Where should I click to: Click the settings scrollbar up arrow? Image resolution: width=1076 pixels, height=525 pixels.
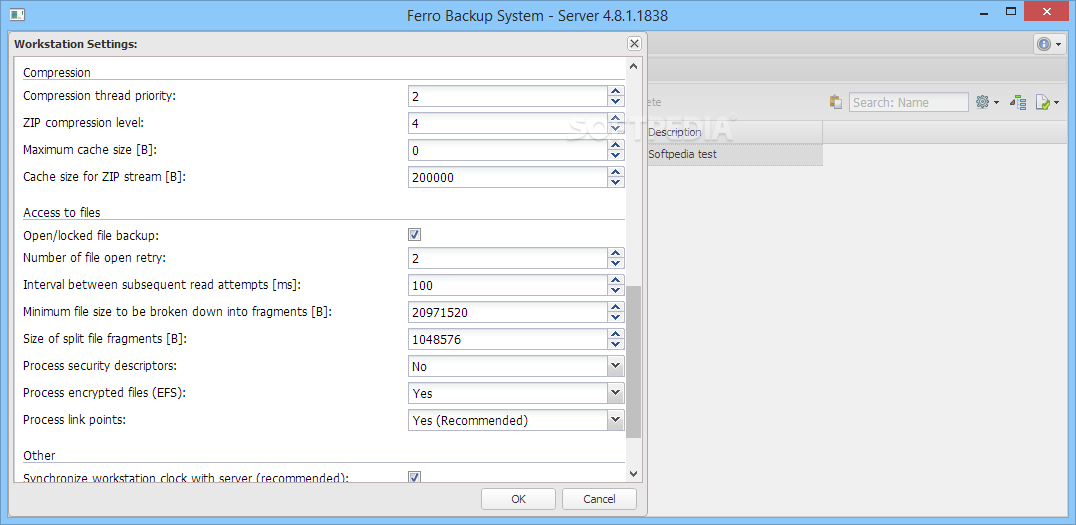coord(633,66)
